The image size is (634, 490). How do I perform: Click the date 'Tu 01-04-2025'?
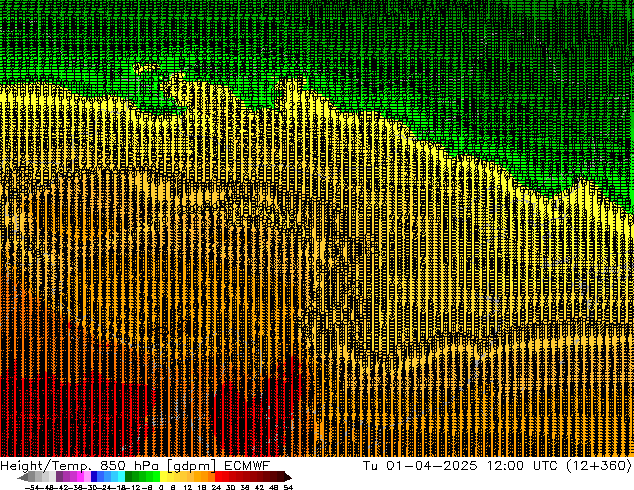pos(420,466)
